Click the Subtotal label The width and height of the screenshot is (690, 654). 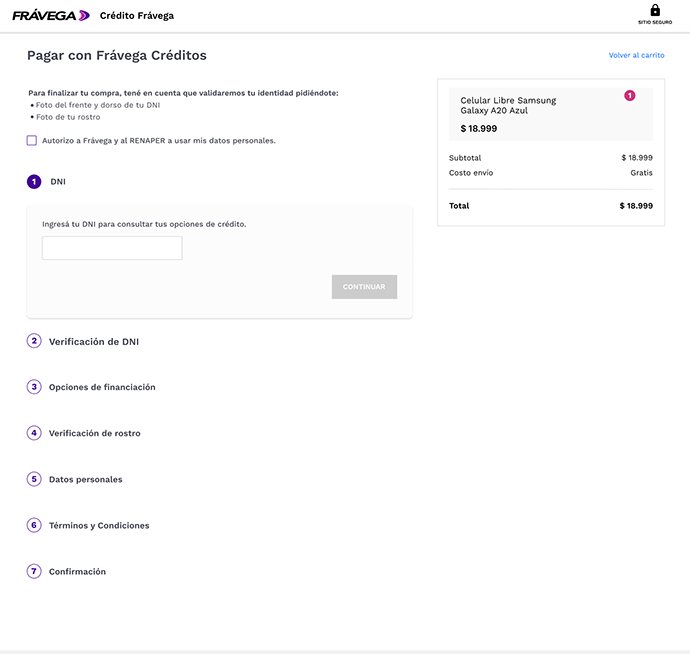click(x=465, y=158)
